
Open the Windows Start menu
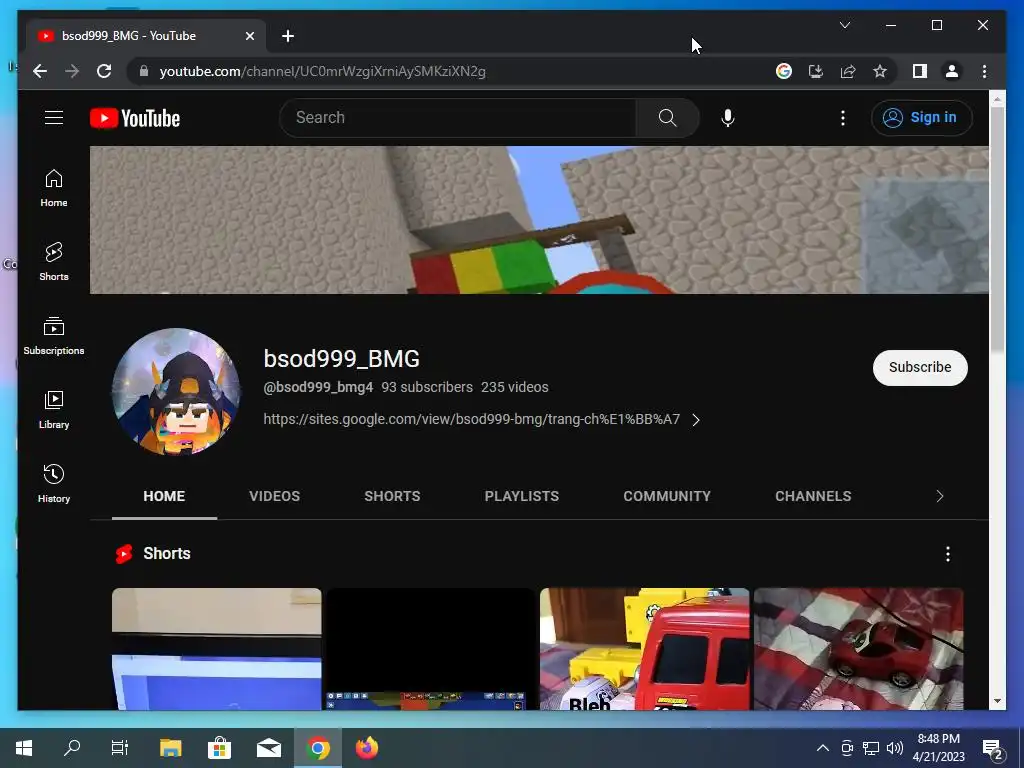pos(24,748)
